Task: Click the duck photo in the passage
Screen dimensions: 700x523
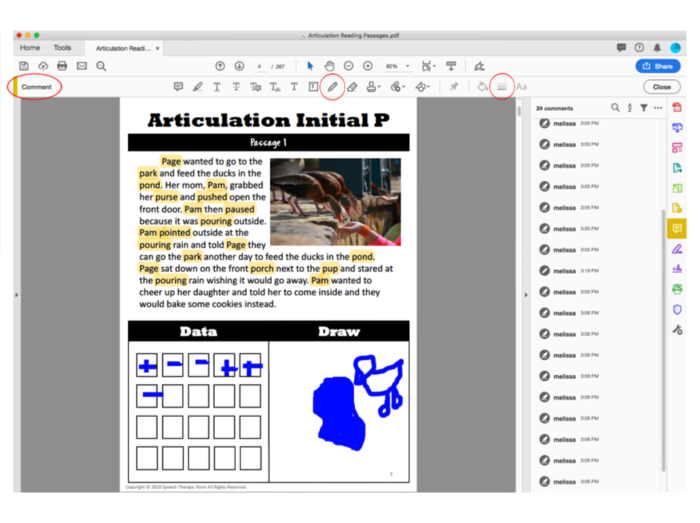Action: click(x=336, y=202)
